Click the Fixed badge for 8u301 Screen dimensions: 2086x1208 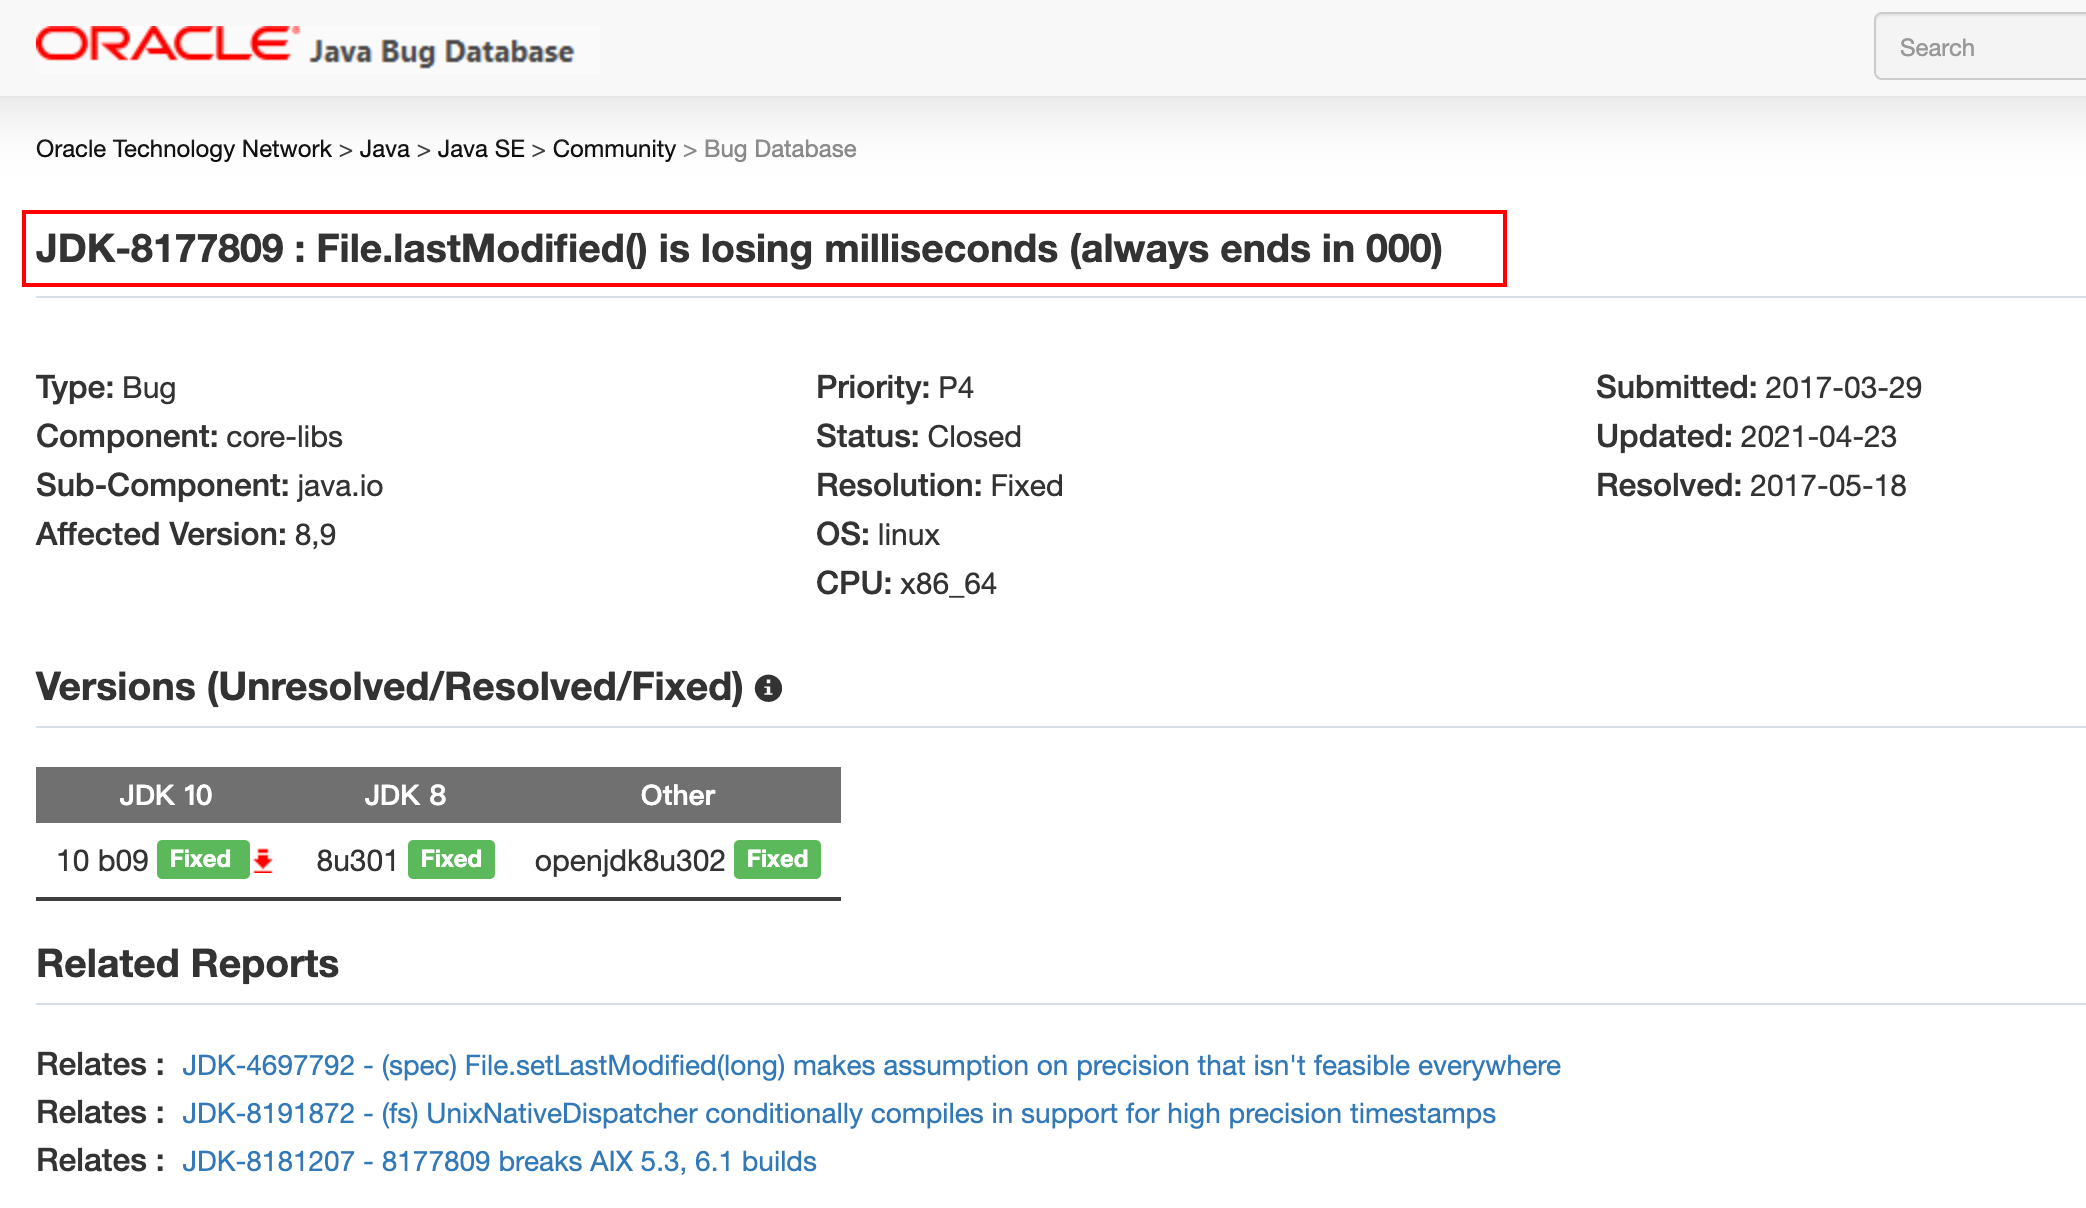click(x=451, y=859)
